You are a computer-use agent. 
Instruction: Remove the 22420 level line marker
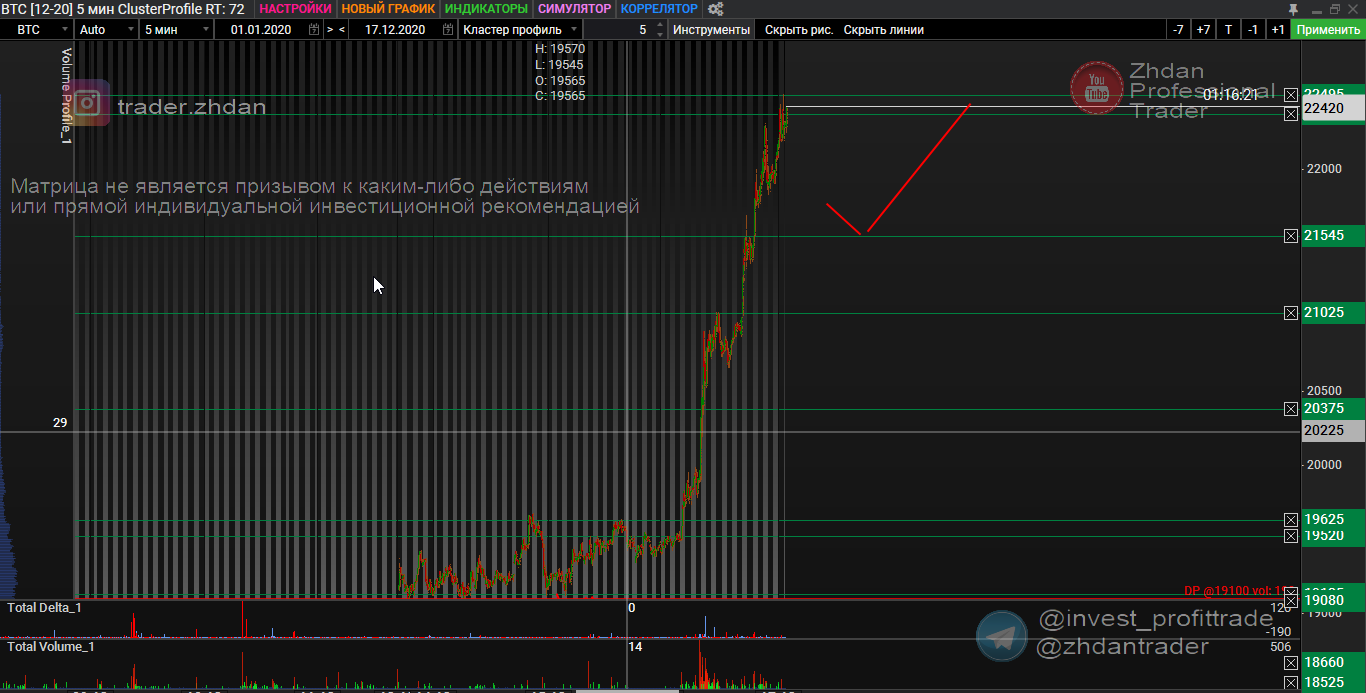(x=1291, y=114)
